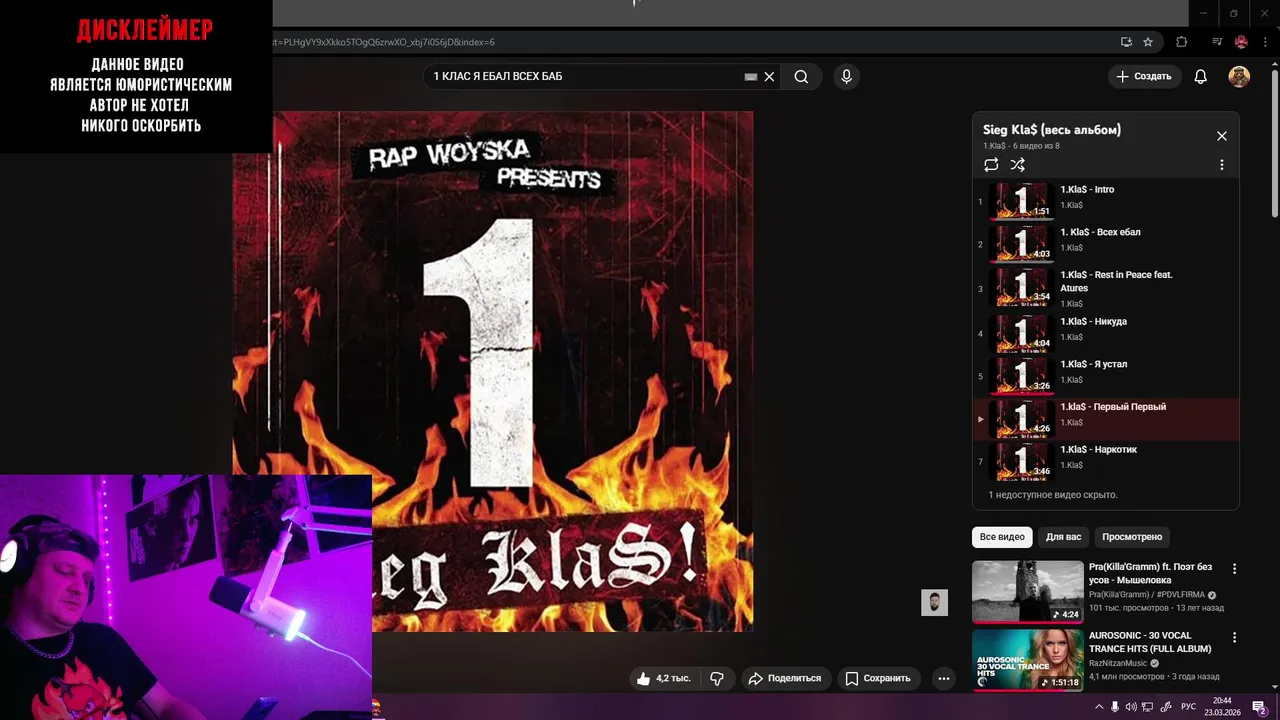
Task: Select 1.Kla$ - Наркотик track
Action: [x=1105, y=461]
